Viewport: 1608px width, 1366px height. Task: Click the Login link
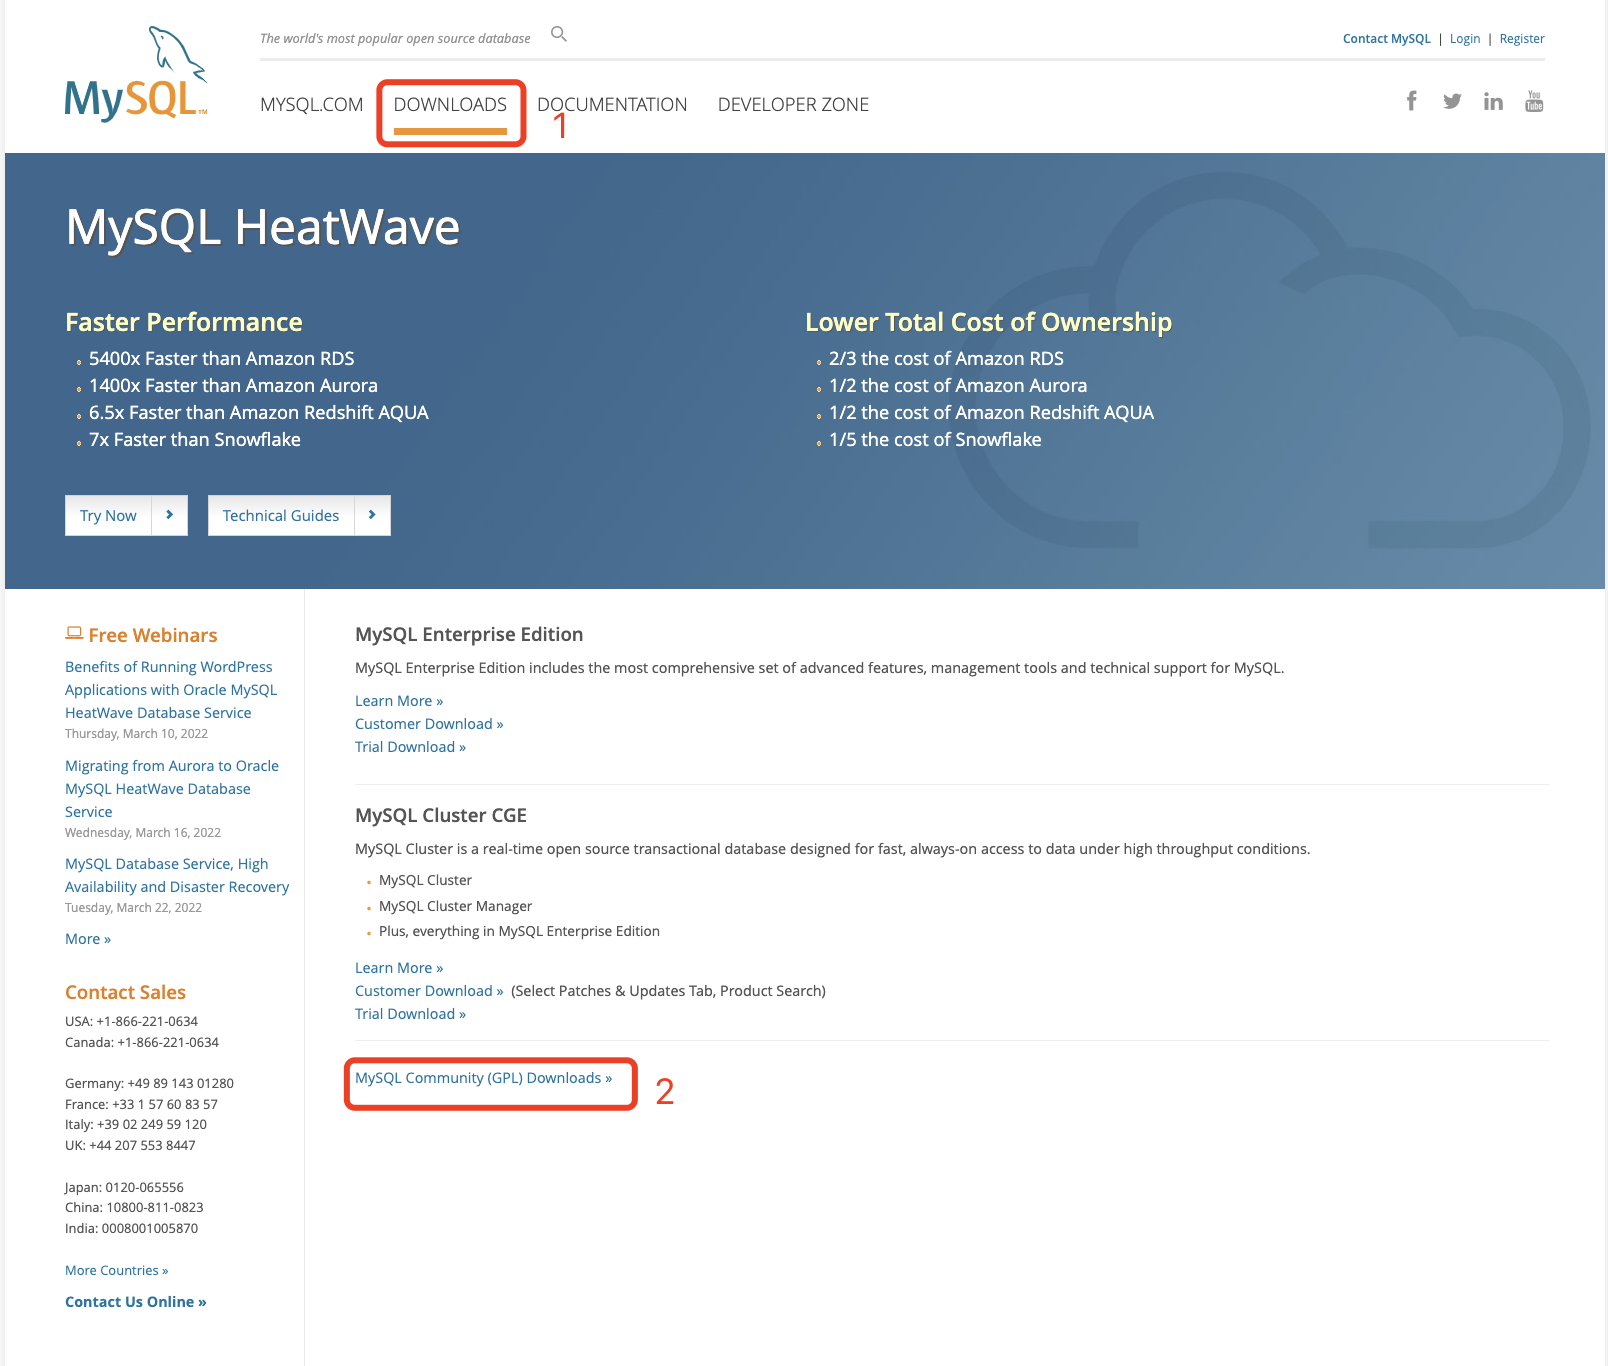point(1465,39)
